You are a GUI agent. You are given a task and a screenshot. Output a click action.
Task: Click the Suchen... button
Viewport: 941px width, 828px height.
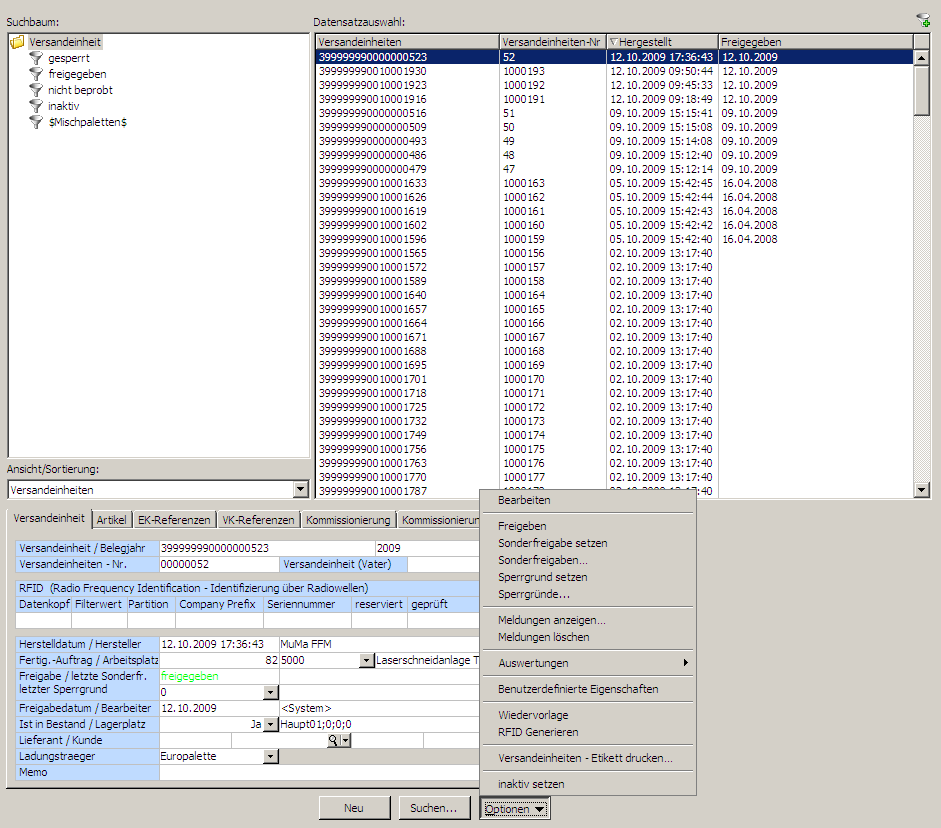434,808
